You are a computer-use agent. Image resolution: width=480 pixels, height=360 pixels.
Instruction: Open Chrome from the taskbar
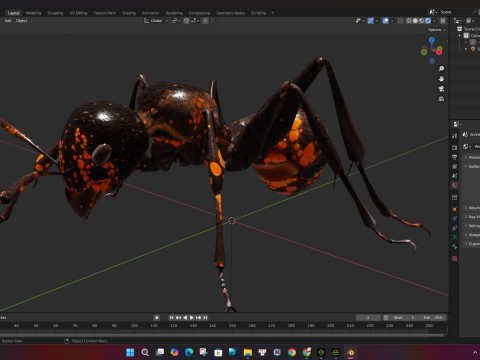coord(292,352)
